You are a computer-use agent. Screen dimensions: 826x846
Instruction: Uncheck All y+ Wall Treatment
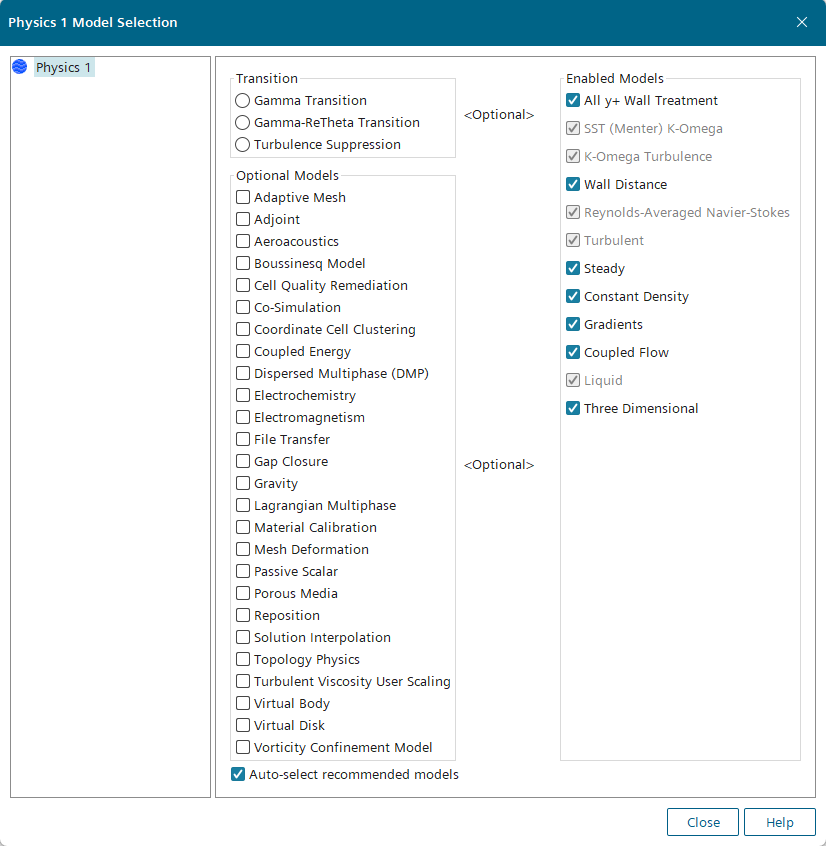click(573, 101)
